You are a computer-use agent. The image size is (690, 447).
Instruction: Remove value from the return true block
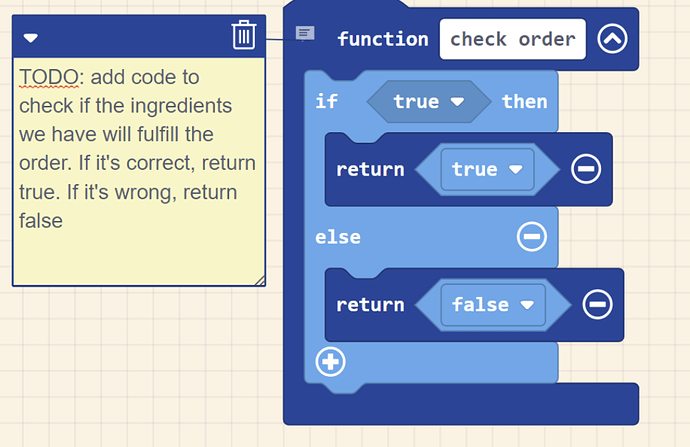tap(586, 169)
